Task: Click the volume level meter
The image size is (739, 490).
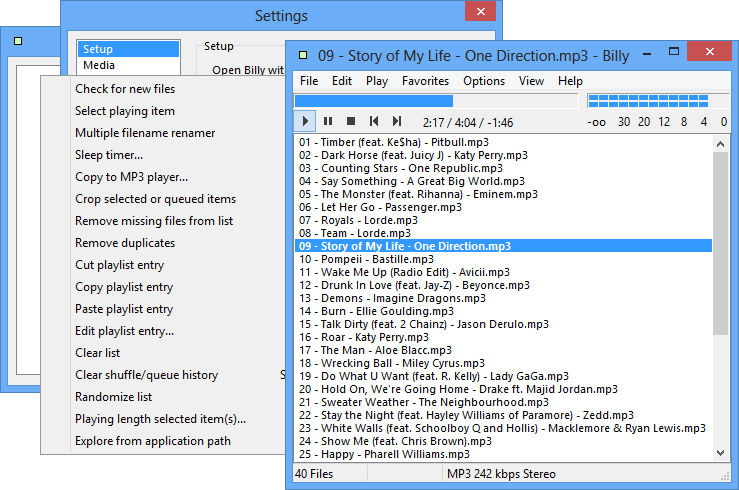Action: click(657, 101)
